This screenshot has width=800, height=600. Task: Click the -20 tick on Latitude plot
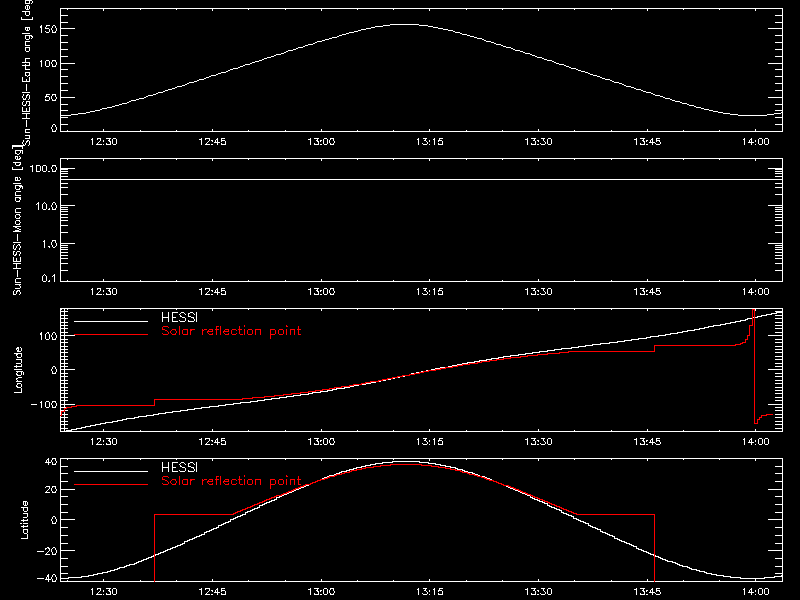click(47, 551)
